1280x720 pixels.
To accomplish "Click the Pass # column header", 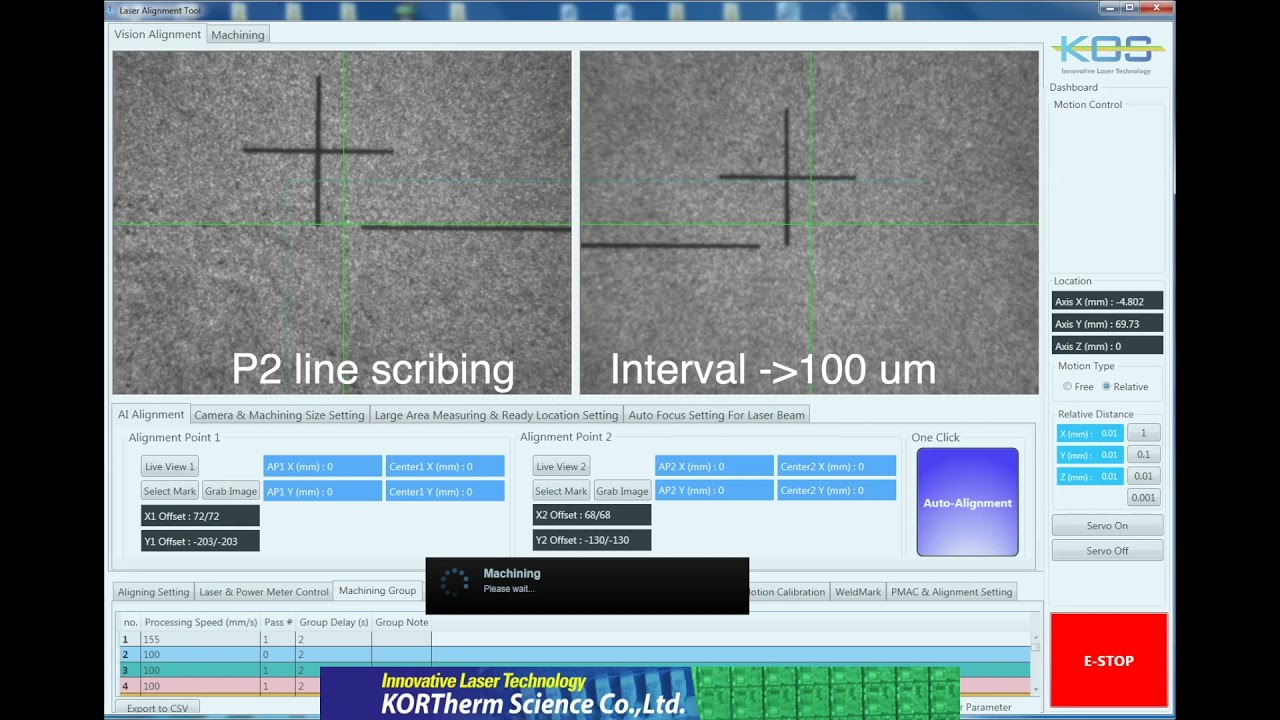I will coord(278,622).
